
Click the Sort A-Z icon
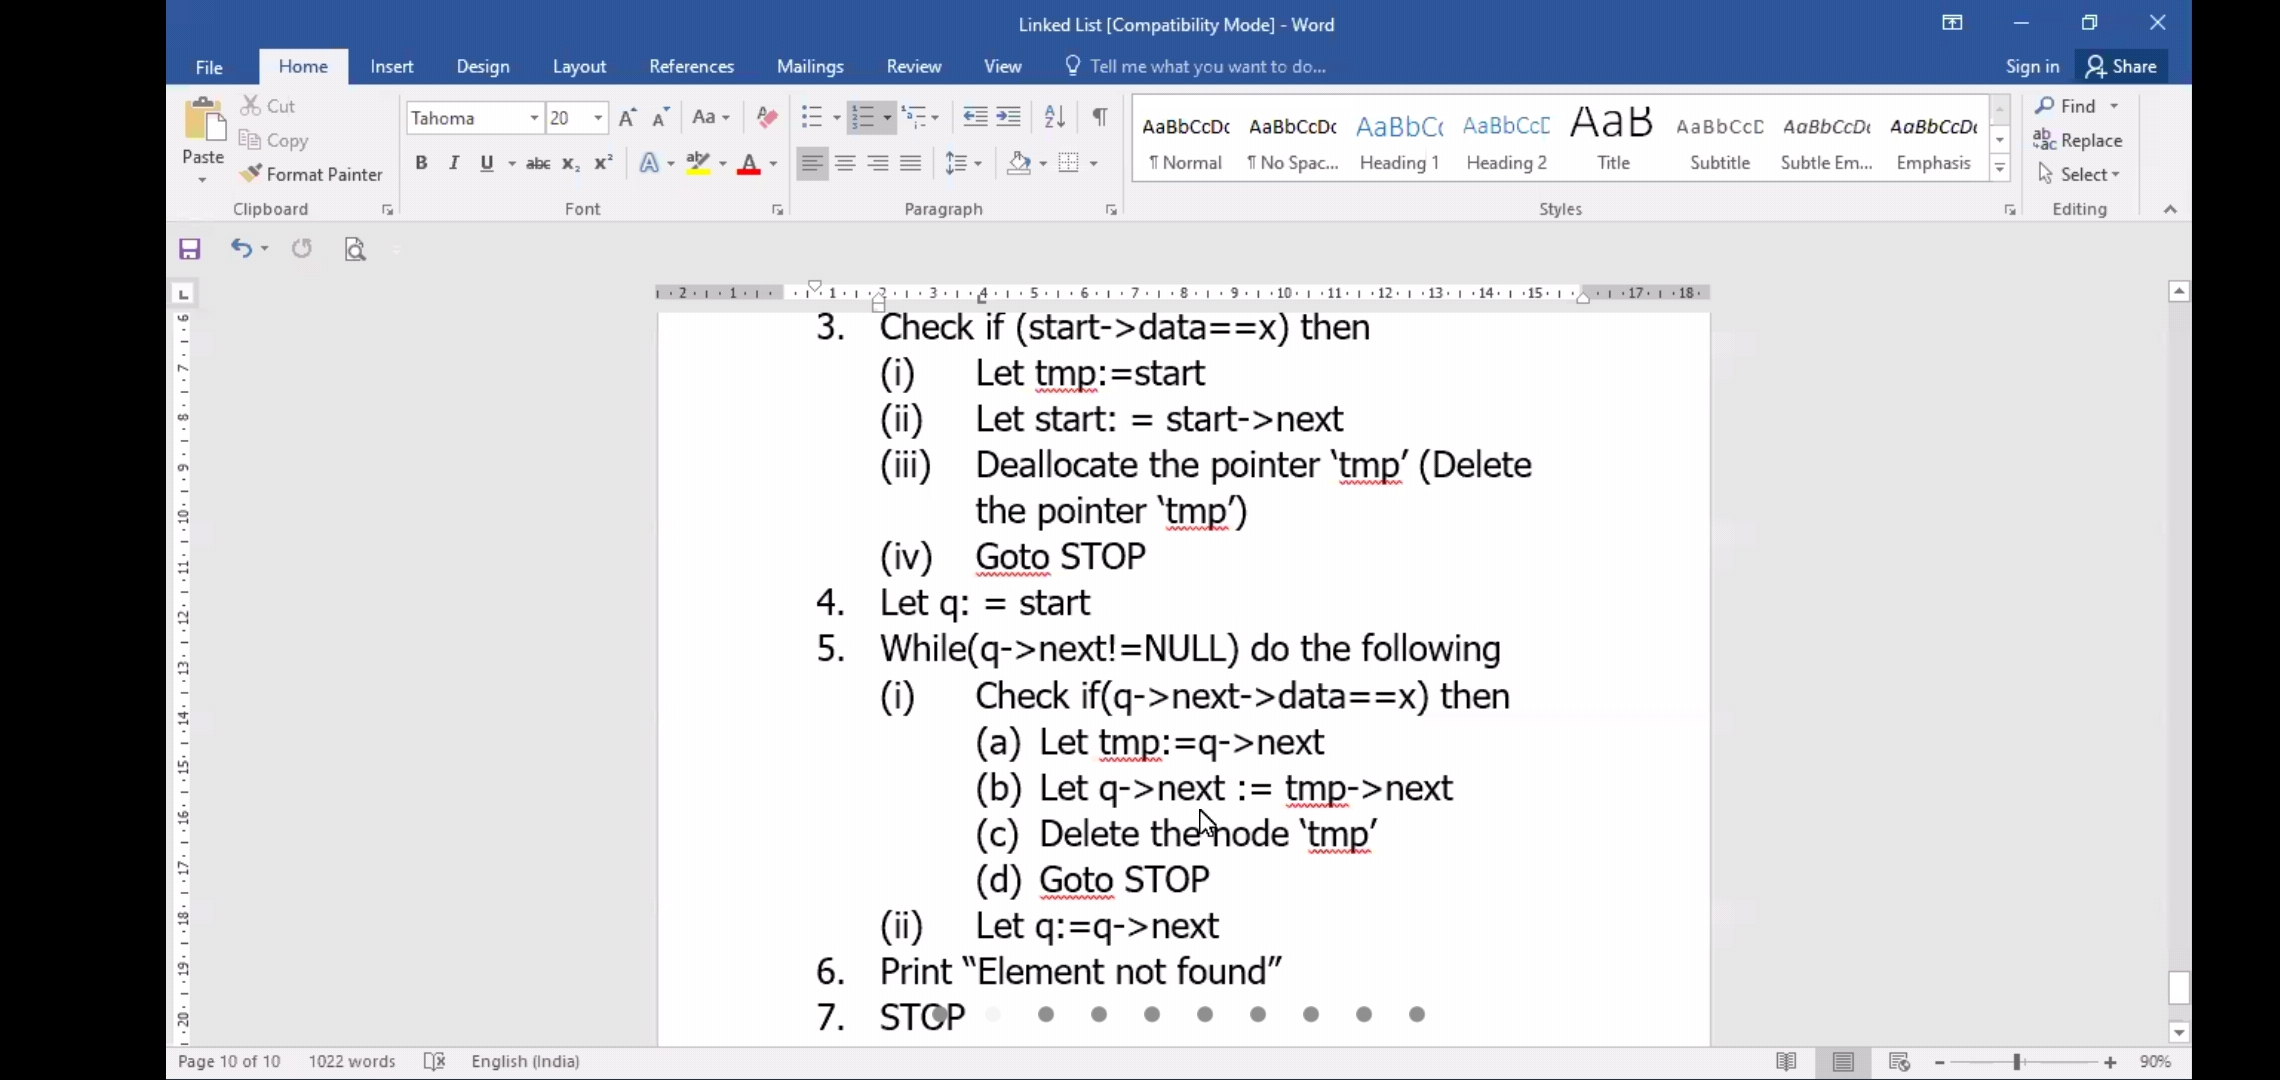click(1054, 117)
